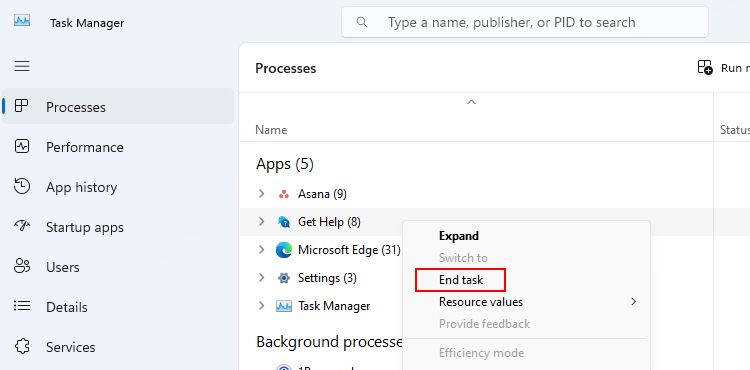Sort processes by Status column header
Screen dimensions: 750x370
click(734, 130)
